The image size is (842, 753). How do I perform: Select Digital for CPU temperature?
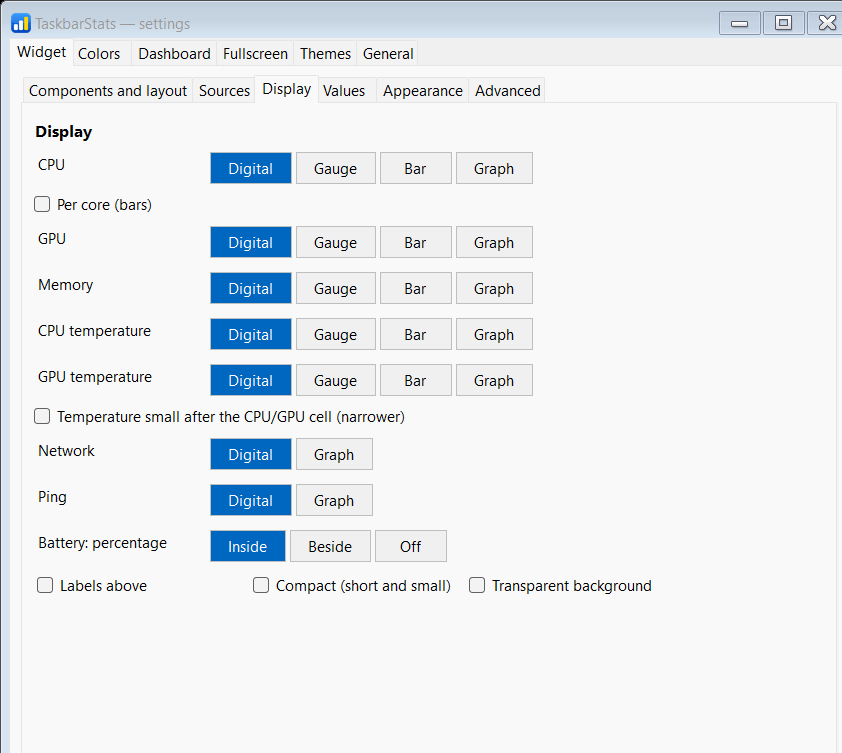pos(251,334)
